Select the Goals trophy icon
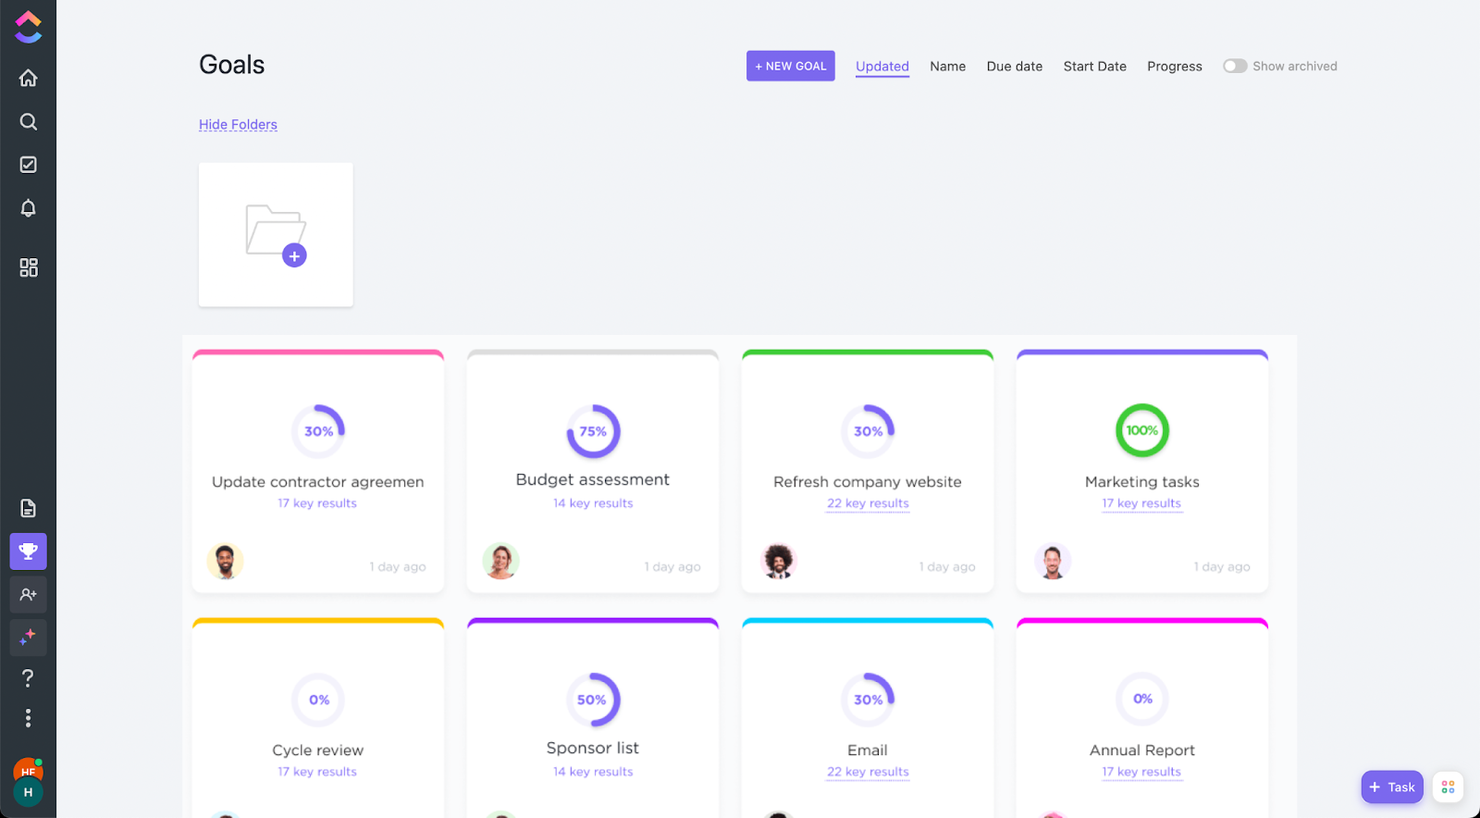This screenshot has height=818, width=1480. click(x=28, y=551)
